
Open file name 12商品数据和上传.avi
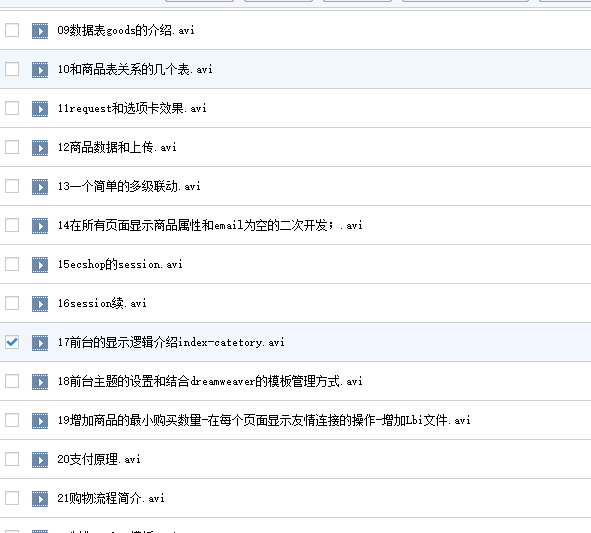click(x=117, y=147)
